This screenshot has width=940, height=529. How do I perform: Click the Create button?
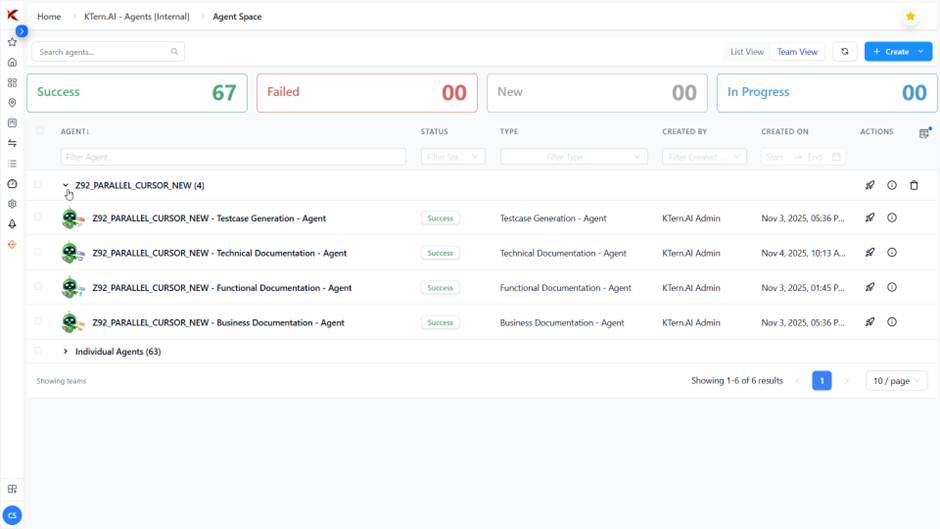pos(889,52)
